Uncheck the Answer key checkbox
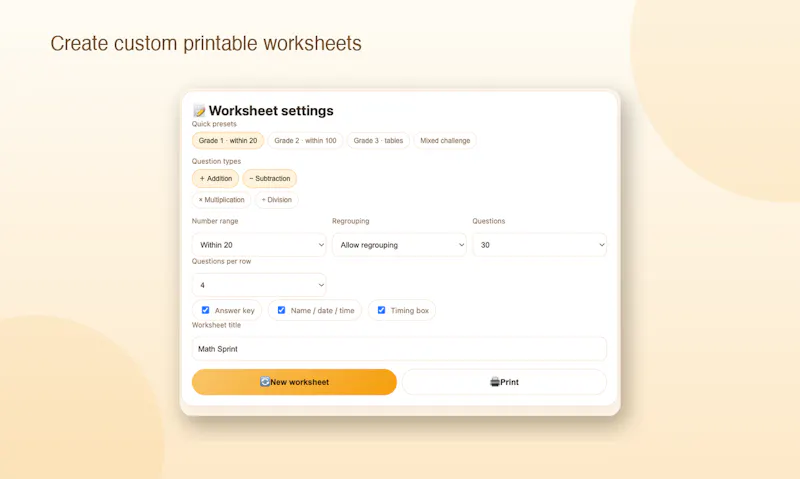The image size is (800, 479). [205, 310]
